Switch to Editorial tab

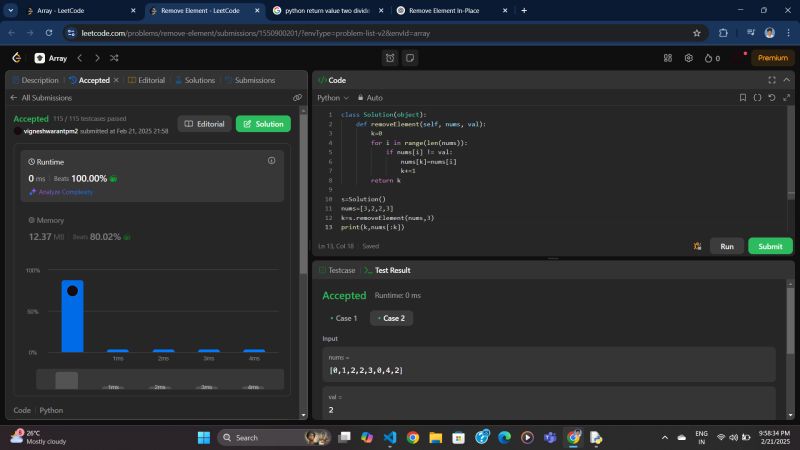pos(146,80)
